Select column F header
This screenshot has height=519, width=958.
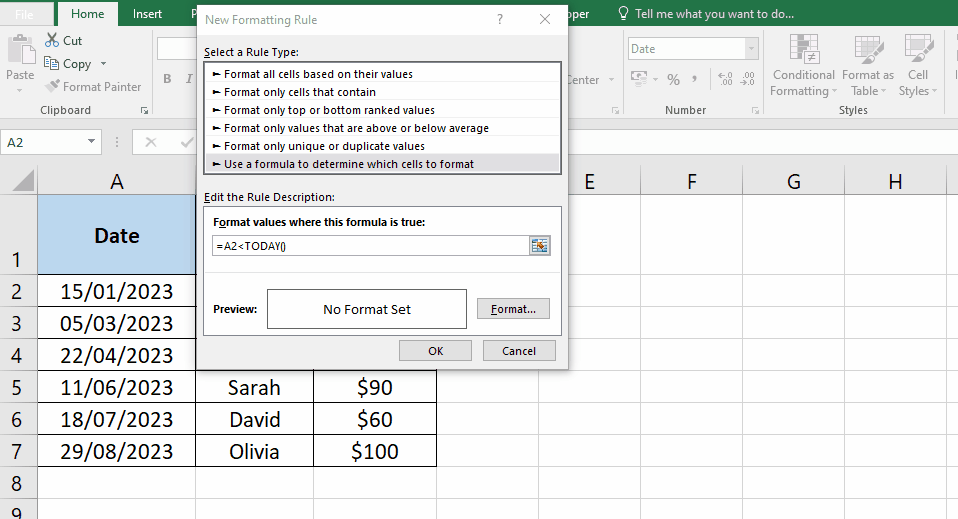click(x=692, y=182)
